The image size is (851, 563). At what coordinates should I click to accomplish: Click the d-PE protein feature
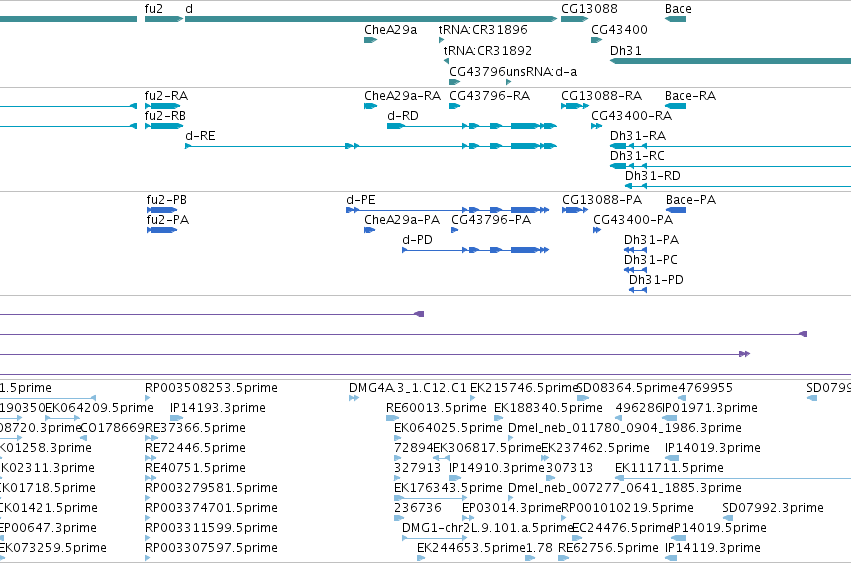(448, 210)
